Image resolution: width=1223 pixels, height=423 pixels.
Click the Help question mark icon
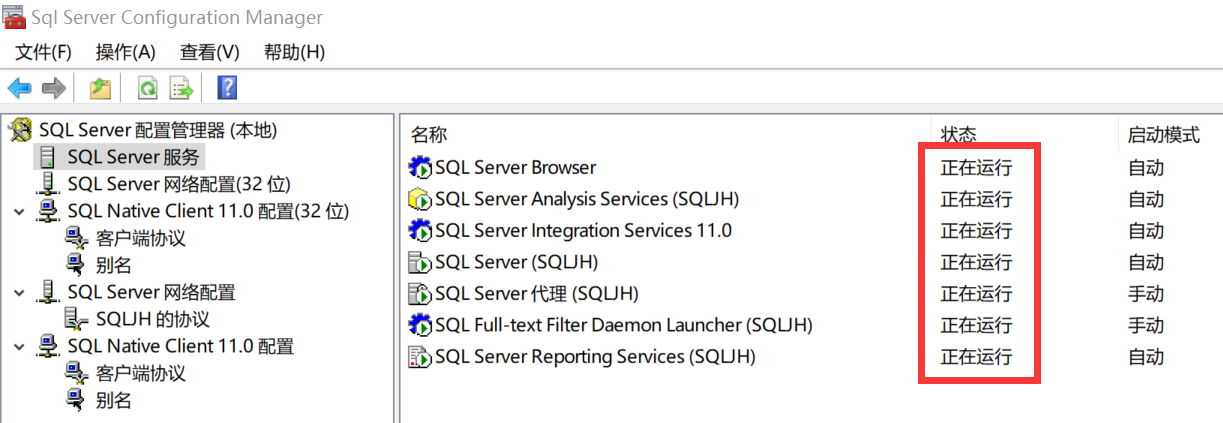click(x=227, y=88)
